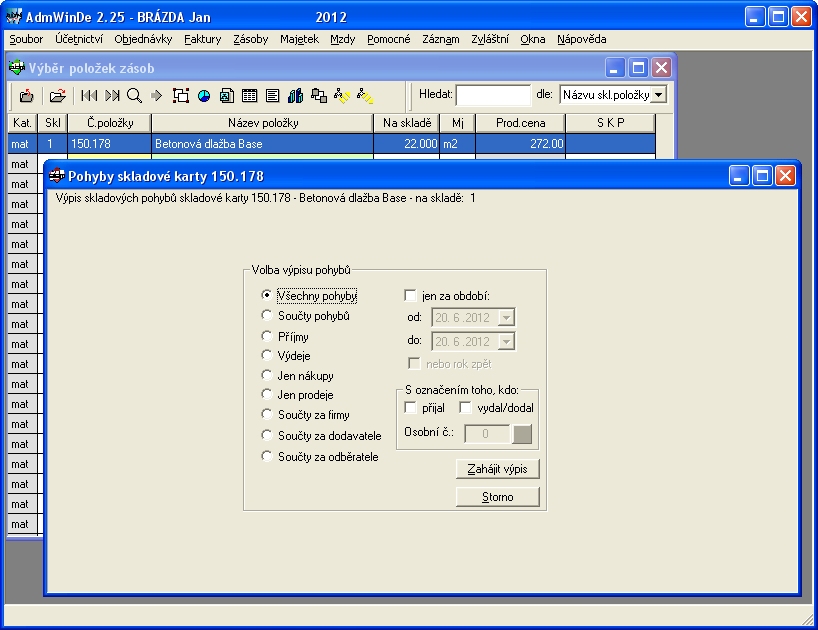Click the Název položky column header
Image resolution: width=818 pixels, height=630 pixels.
[262, 123]
